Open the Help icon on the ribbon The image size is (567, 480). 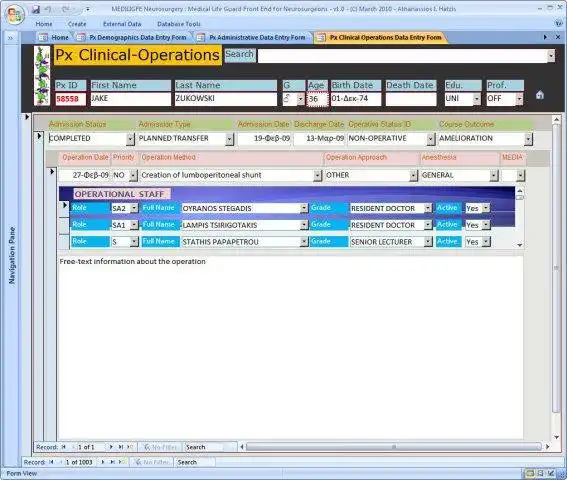tap(558, 24)
